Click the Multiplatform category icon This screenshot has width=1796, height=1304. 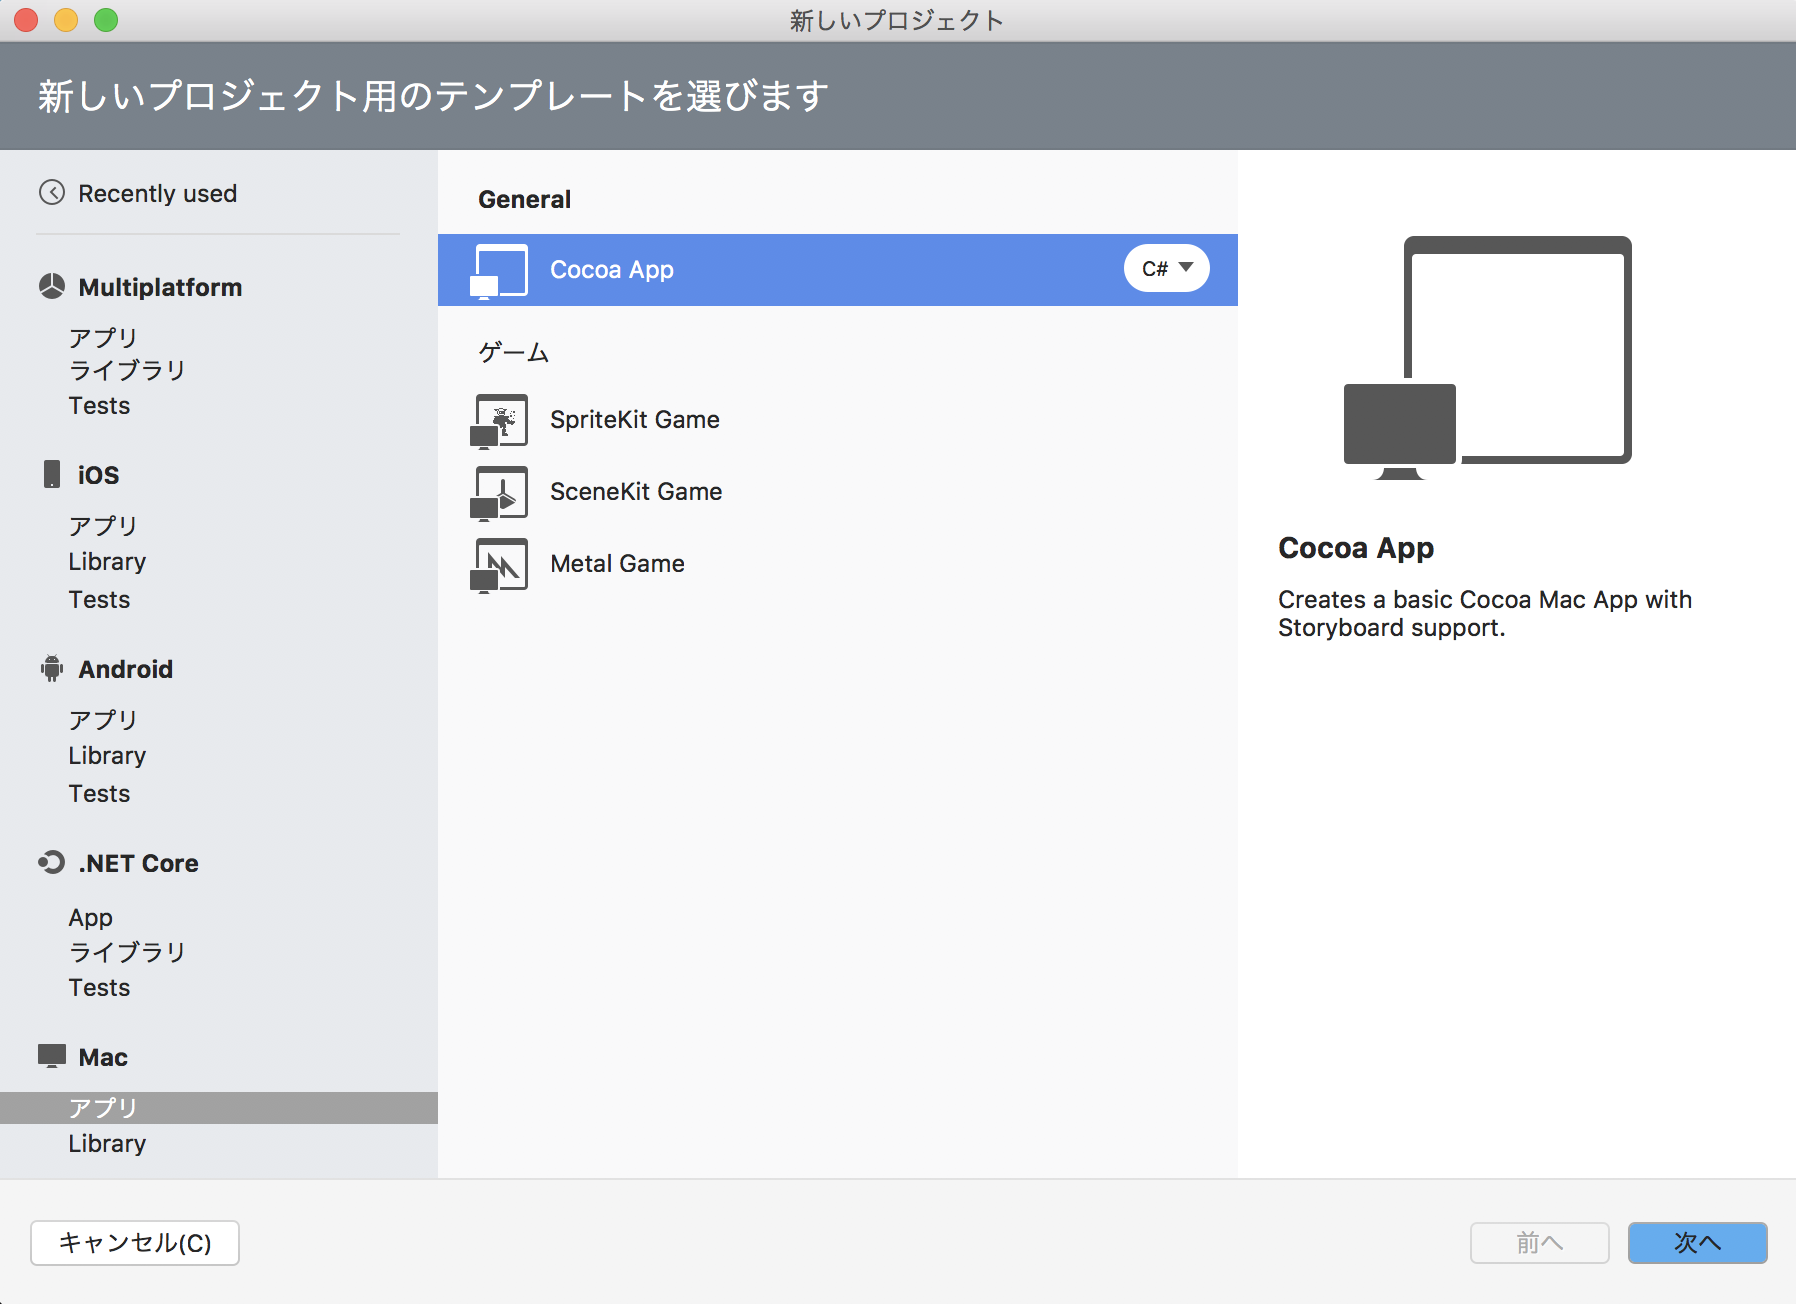tap(52, 287)
